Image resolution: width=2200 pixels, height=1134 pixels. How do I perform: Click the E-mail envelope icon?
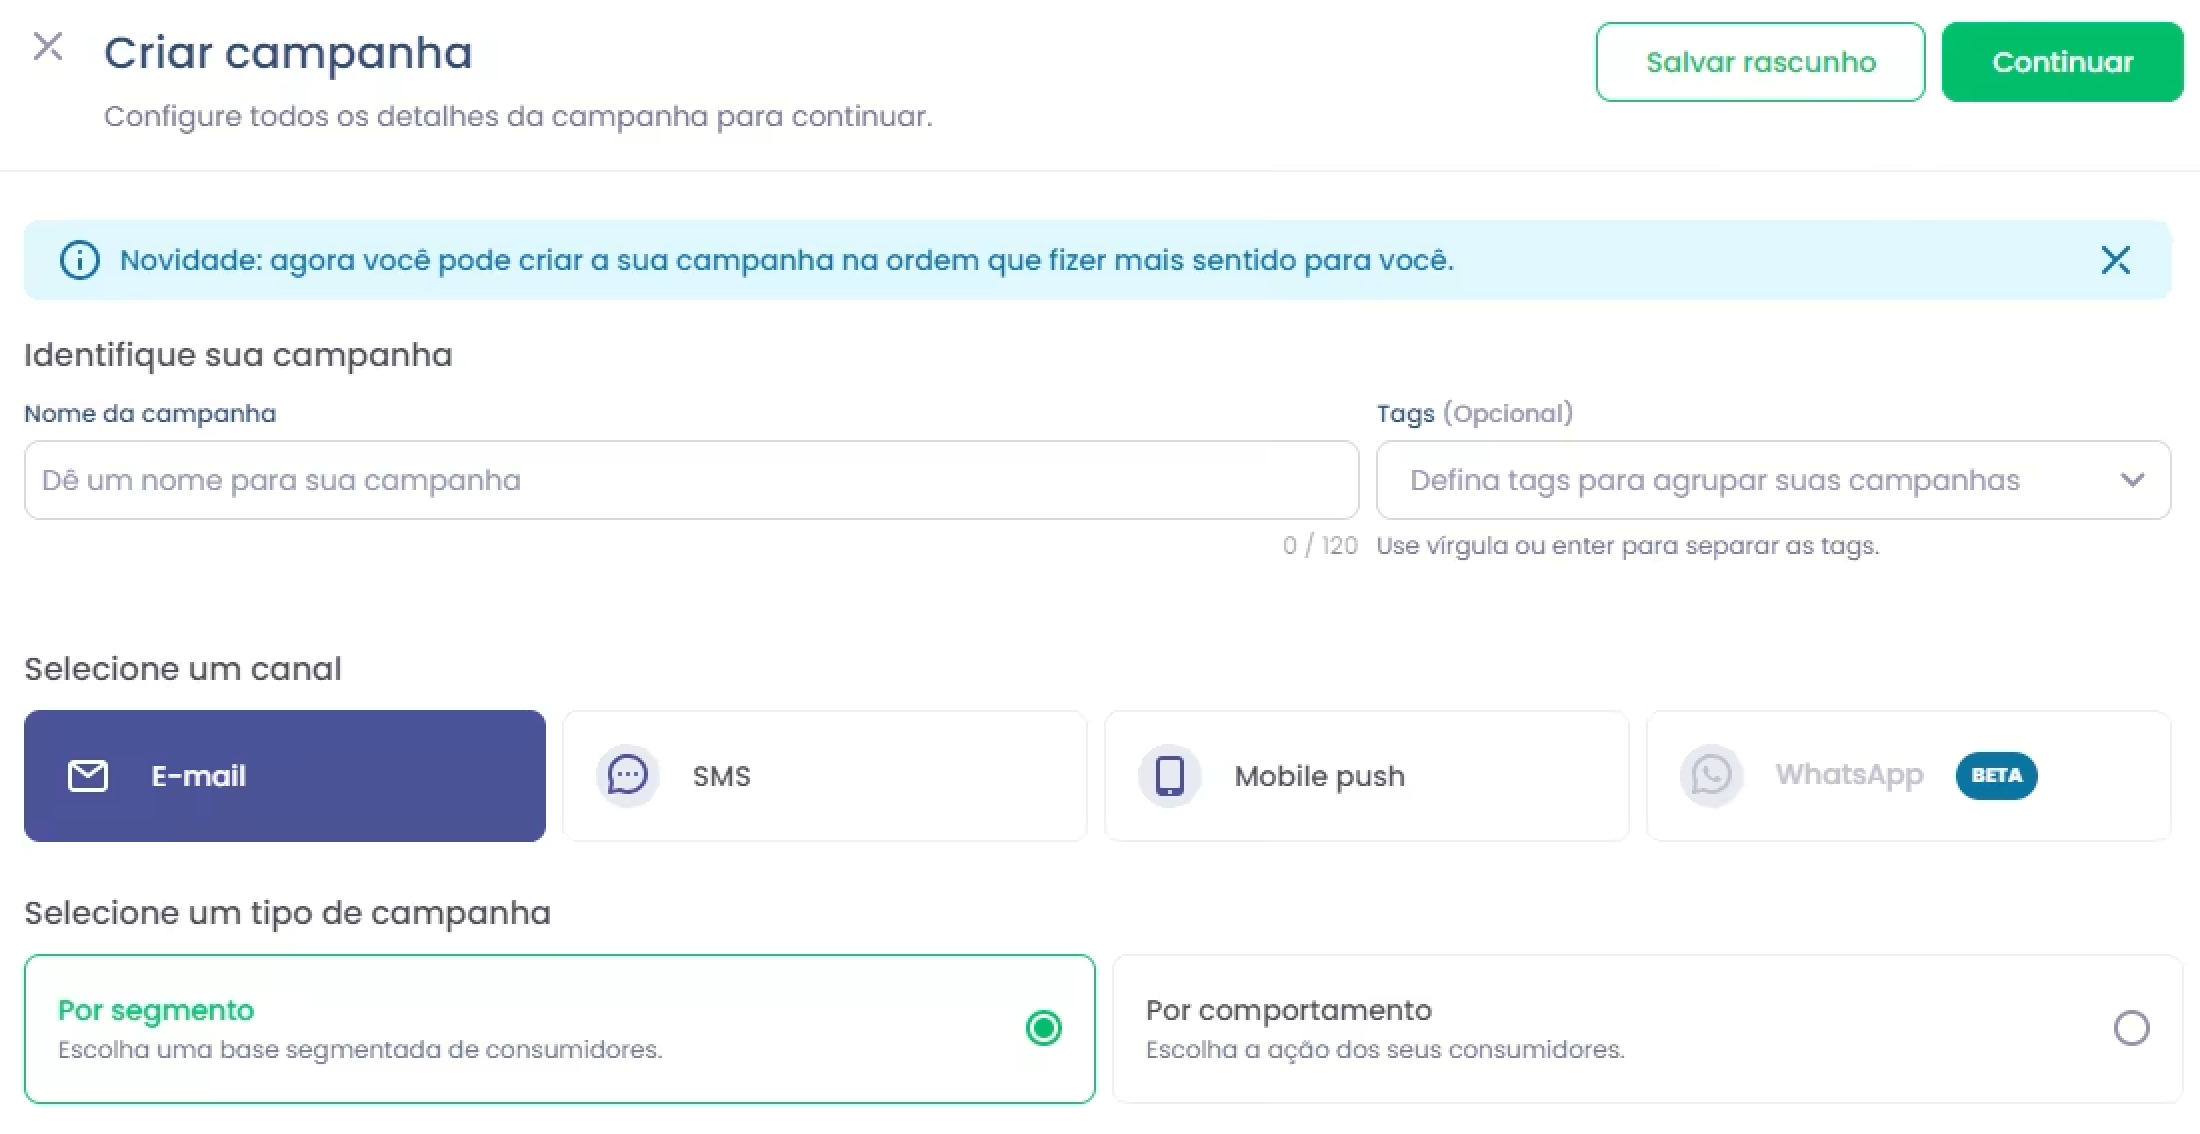[x=88, y=776]
